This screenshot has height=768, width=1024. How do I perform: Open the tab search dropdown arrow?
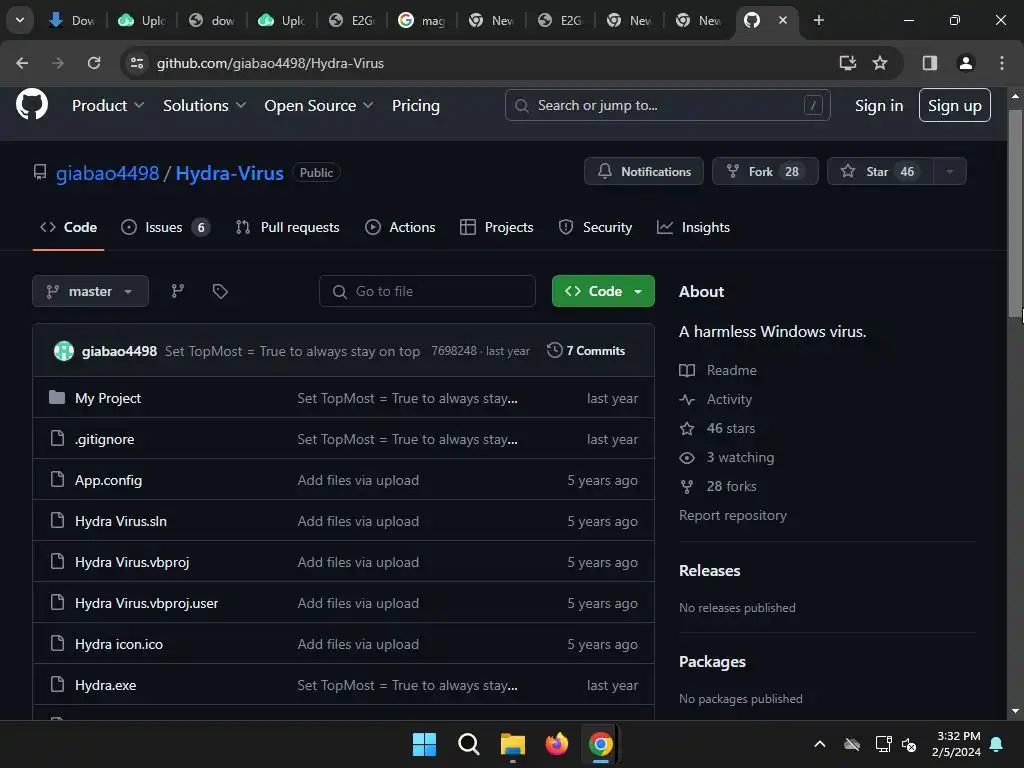tap(20, 20)
